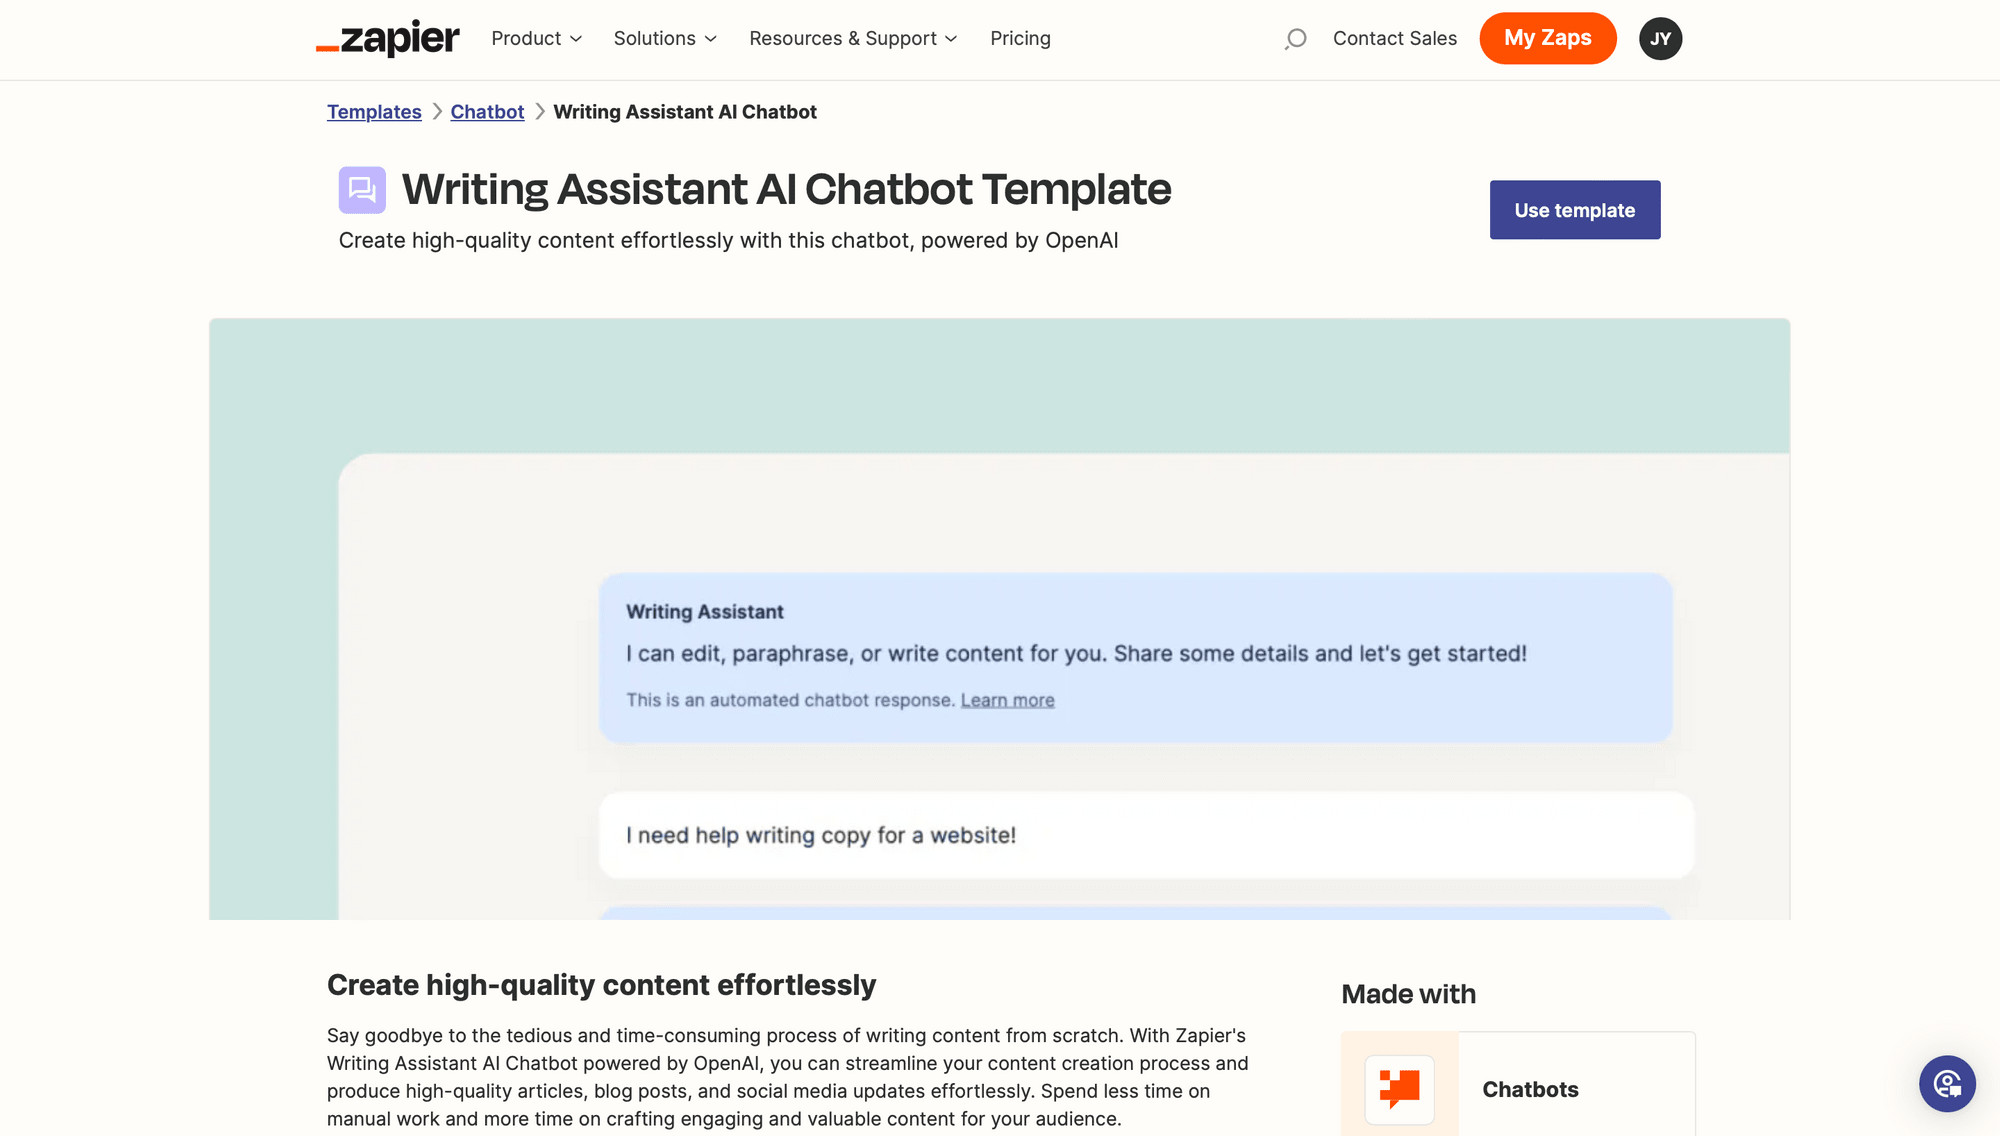Click the Templates breadcrumb link
2000x1136 pixels.
tap(374, 111)
